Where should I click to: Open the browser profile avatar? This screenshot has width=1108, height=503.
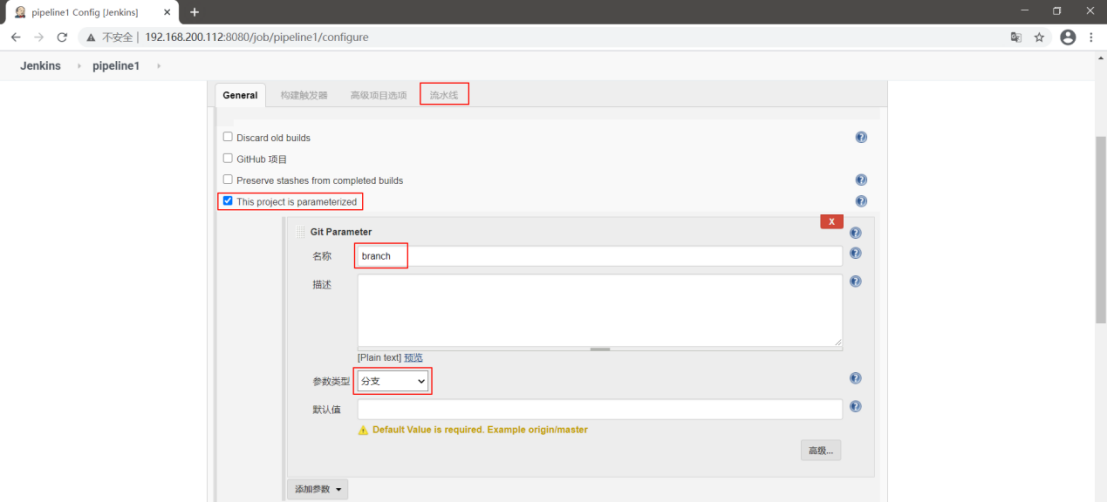(1068, 37)
